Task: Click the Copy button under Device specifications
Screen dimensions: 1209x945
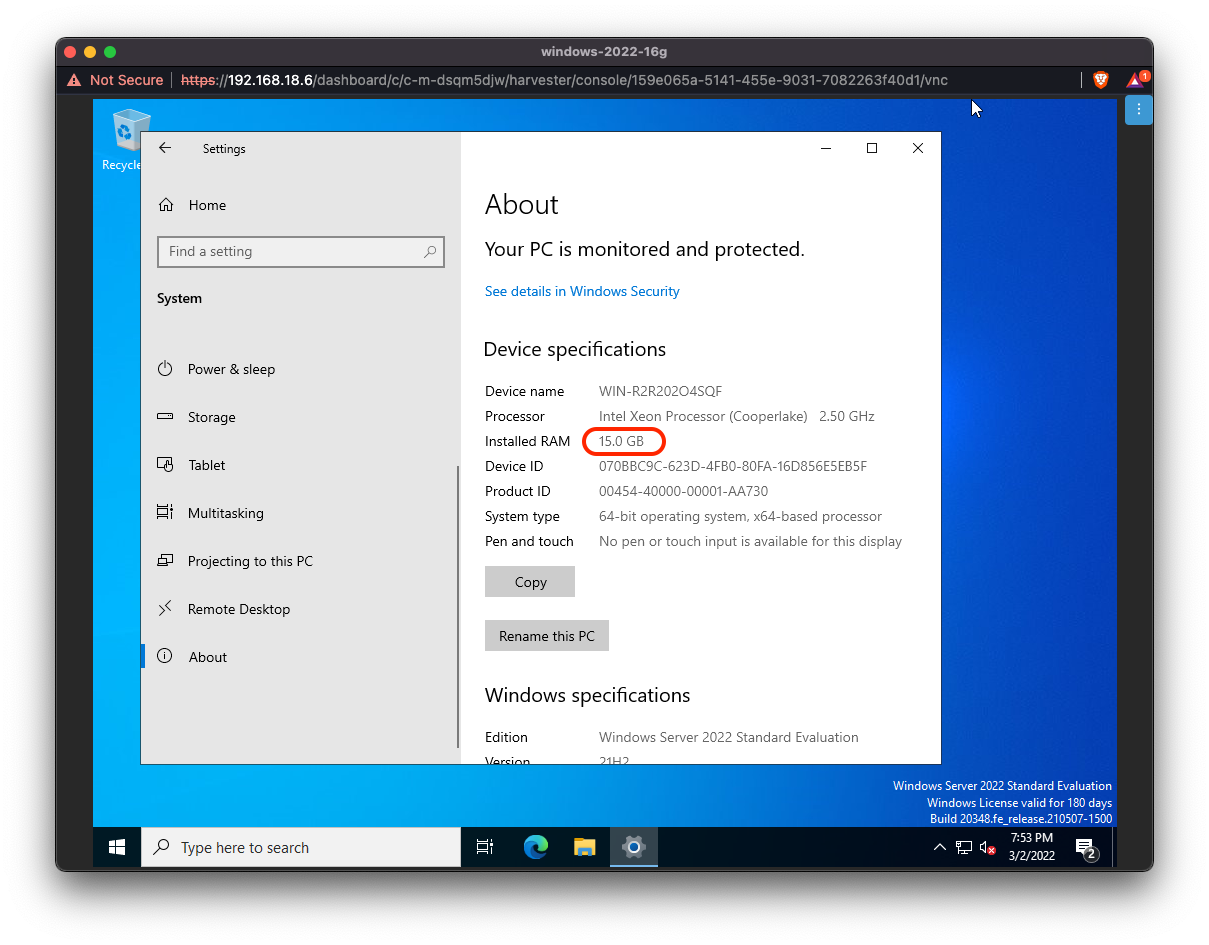Action: [x=530, y=582]
